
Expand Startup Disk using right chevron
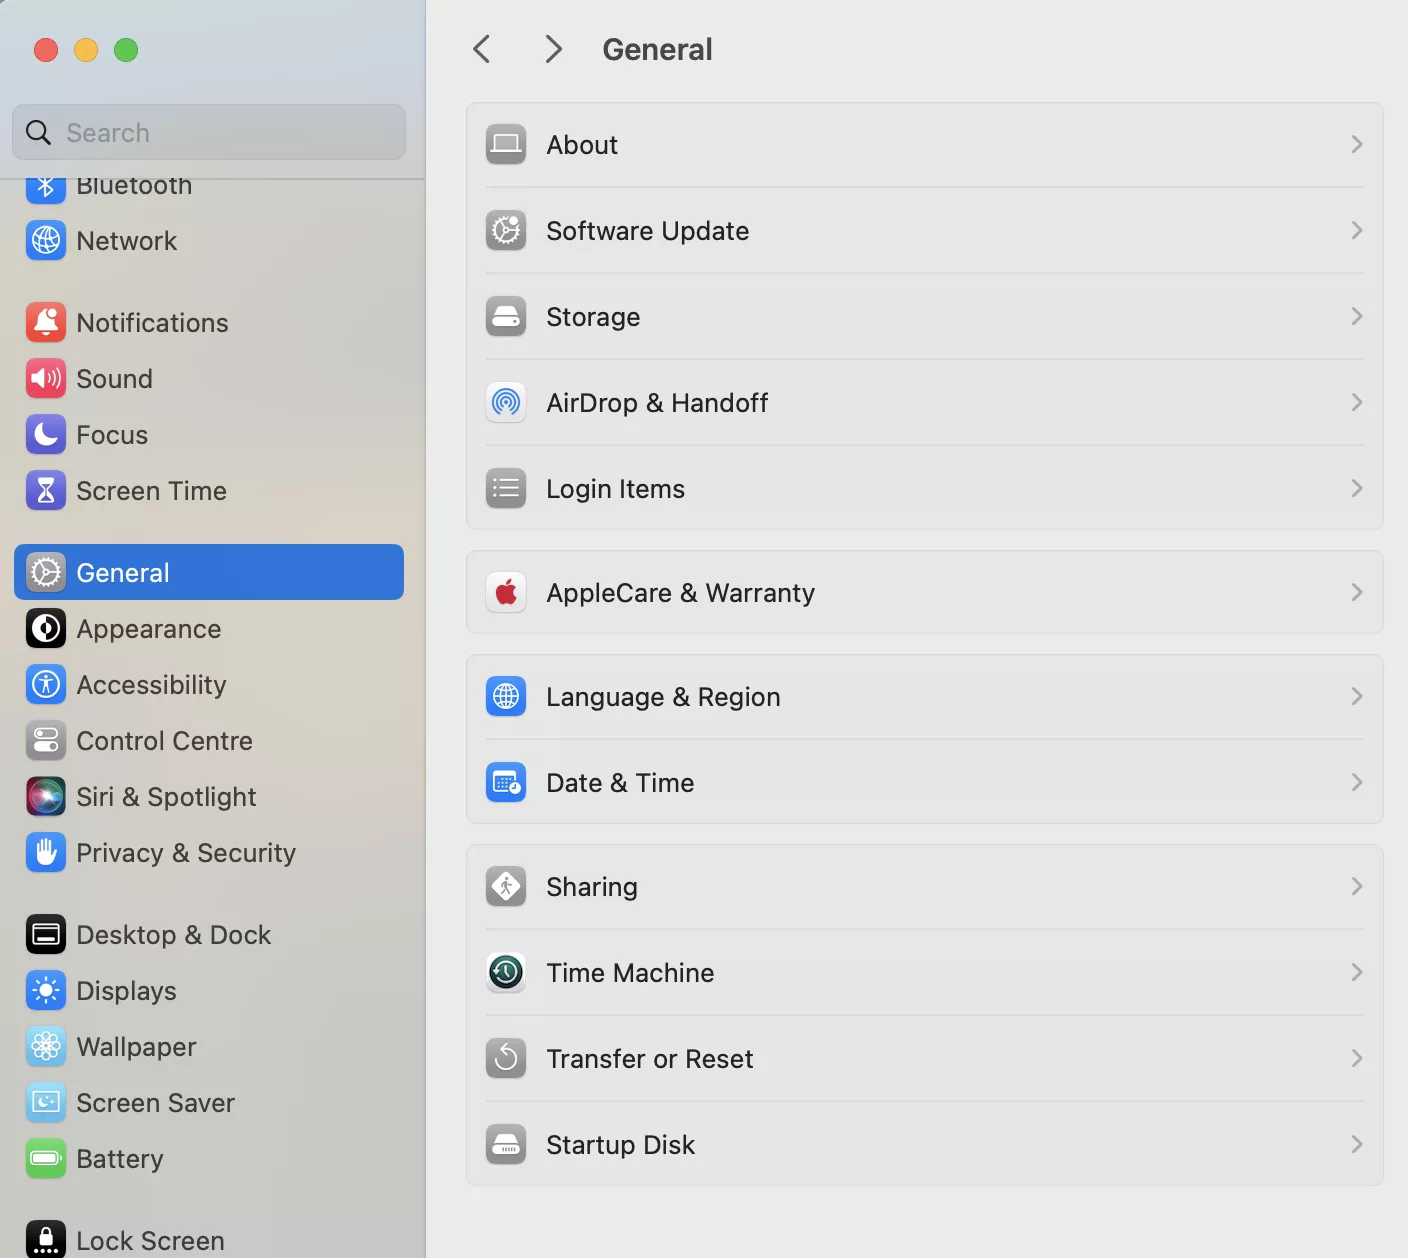(1356, 1144)
